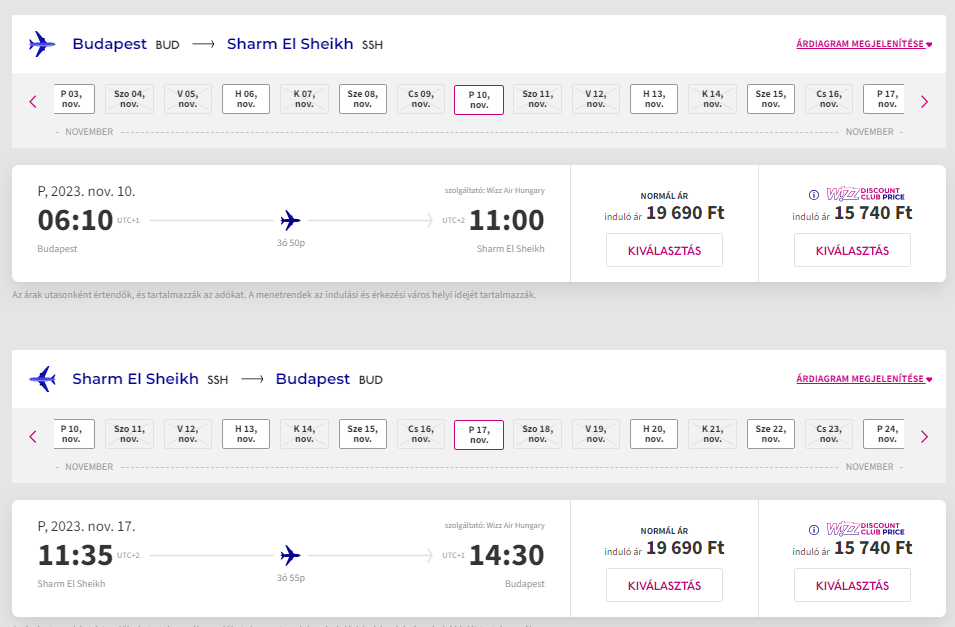Select outbound date Sze 15, nov.
The image size is (955, 627).
[x=771, y=99]
